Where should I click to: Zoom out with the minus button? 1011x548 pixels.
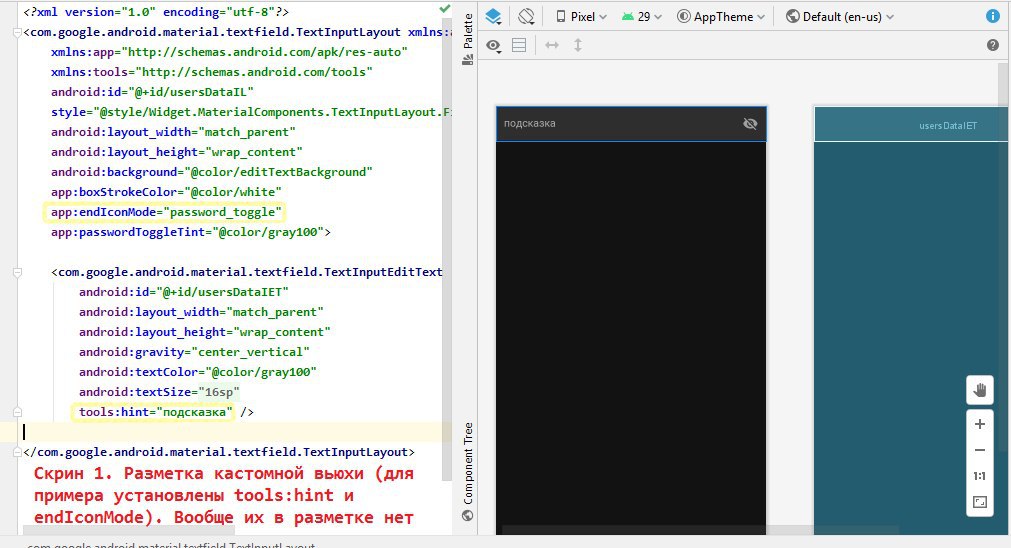(980, 450)
